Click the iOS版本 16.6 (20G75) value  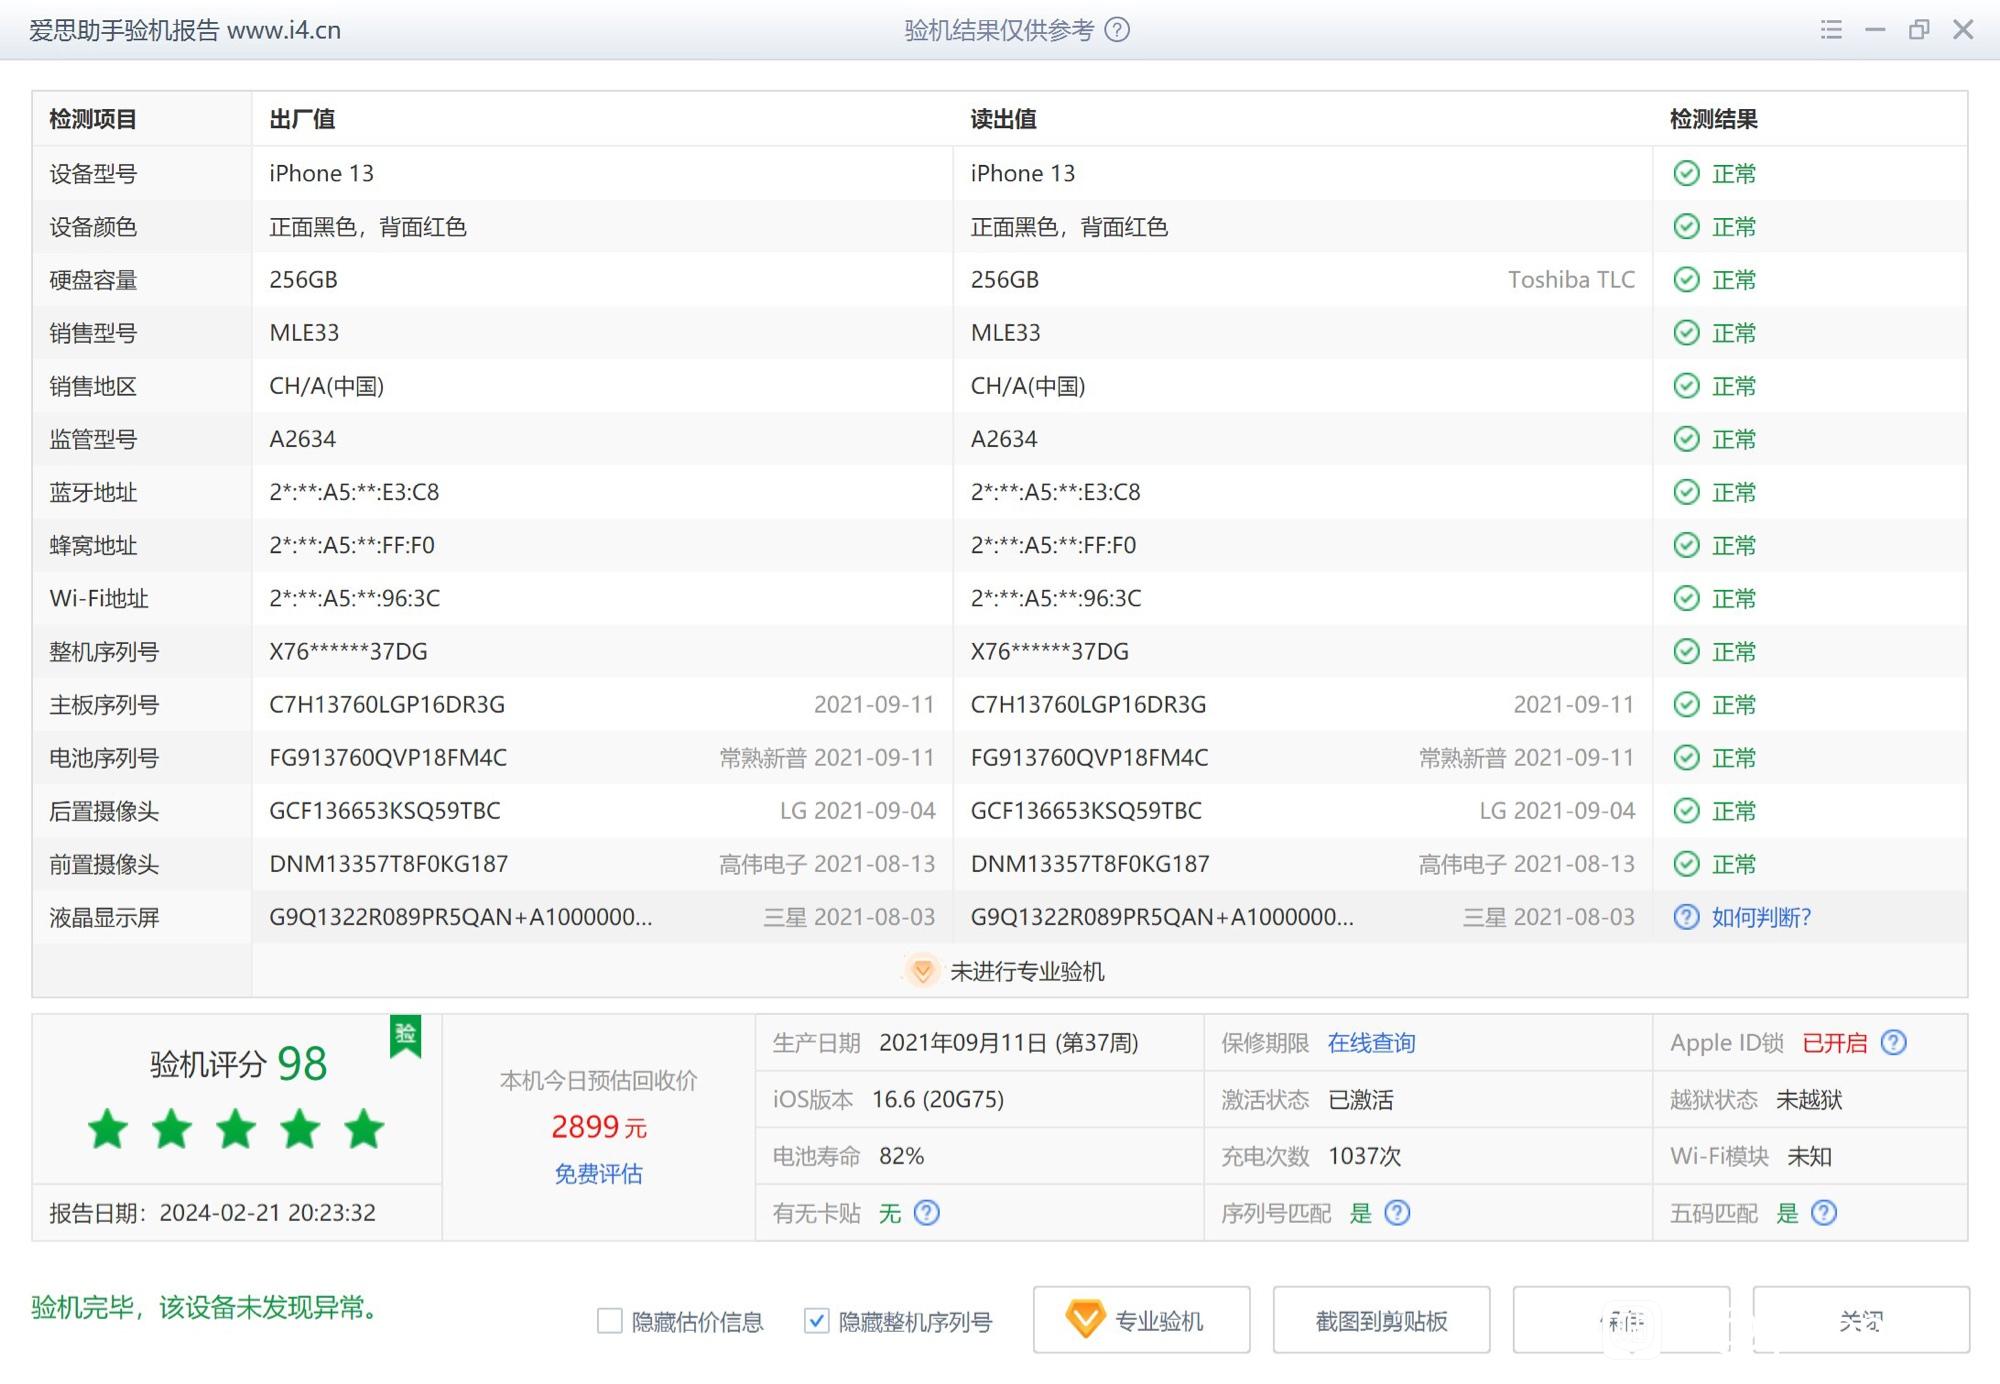[938, 1099]
